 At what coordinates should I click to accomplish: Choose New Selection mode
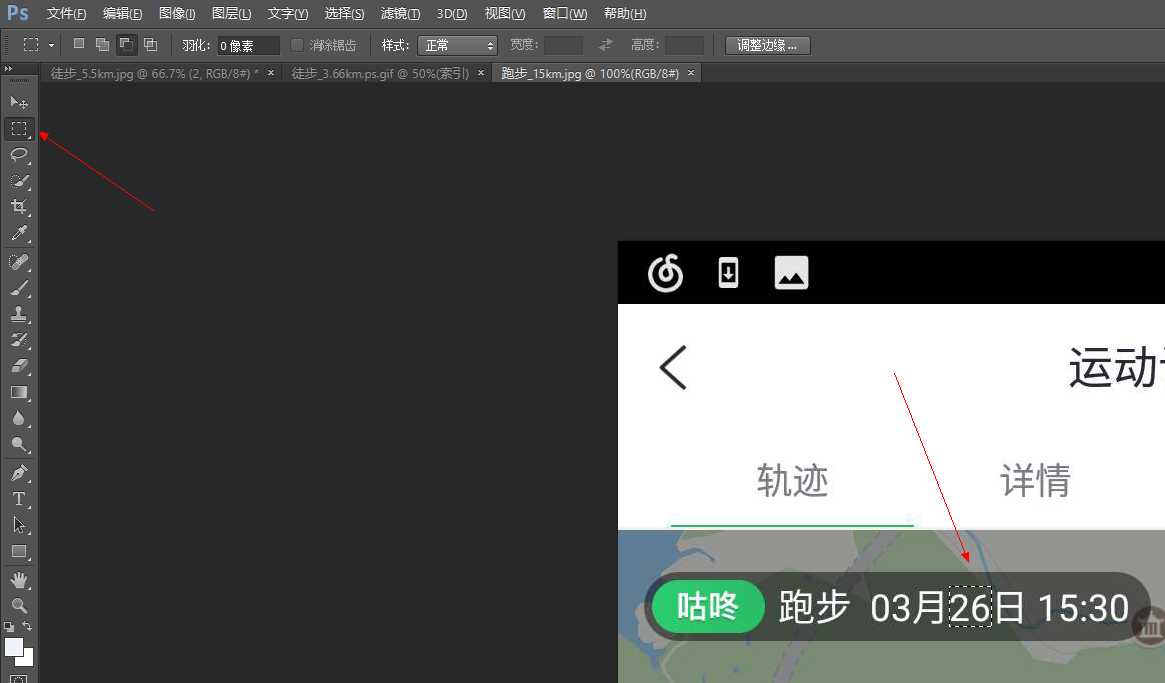click(79, 45)
